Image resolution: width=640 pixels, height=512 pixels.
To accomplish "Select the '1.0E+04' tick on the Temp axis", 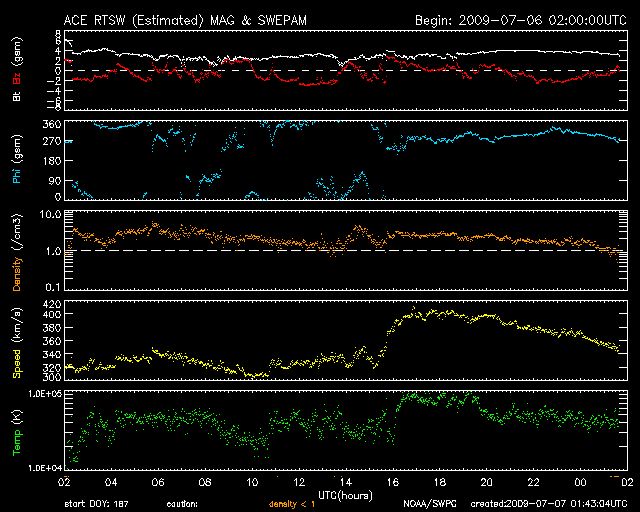I will coord(45,468).
